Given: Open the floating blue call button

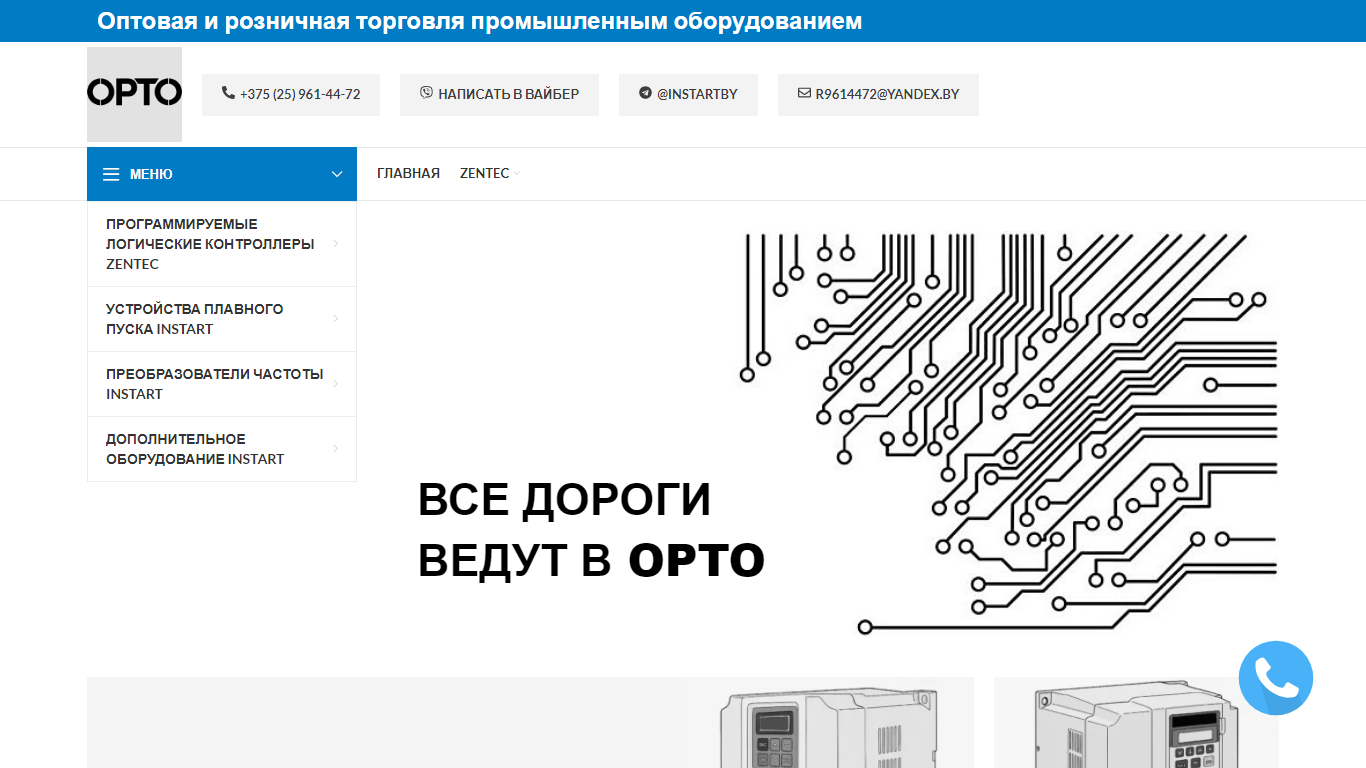Looking at the screenshot, I should tap(1276, 678).
